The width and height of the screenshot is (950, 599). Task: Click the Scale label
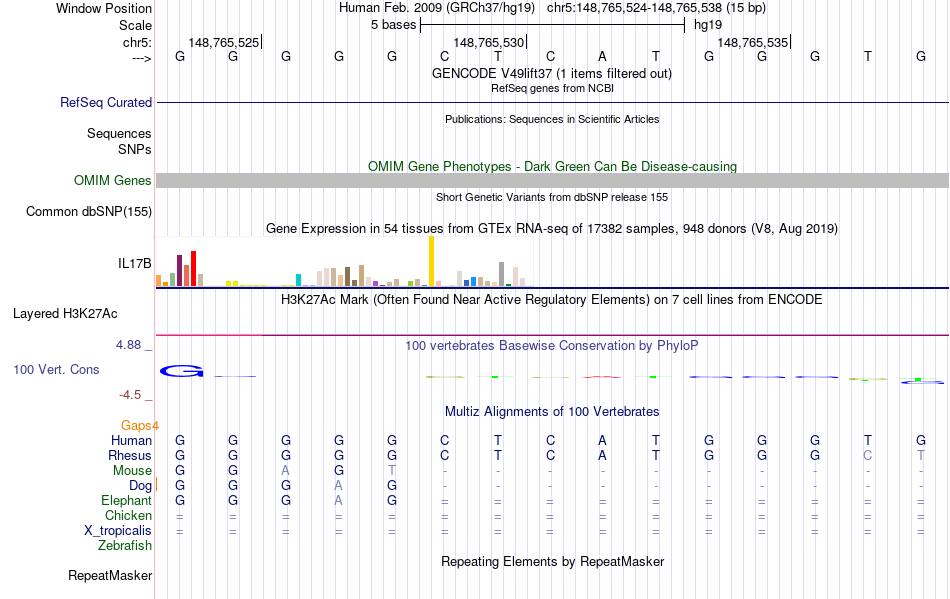135,25
